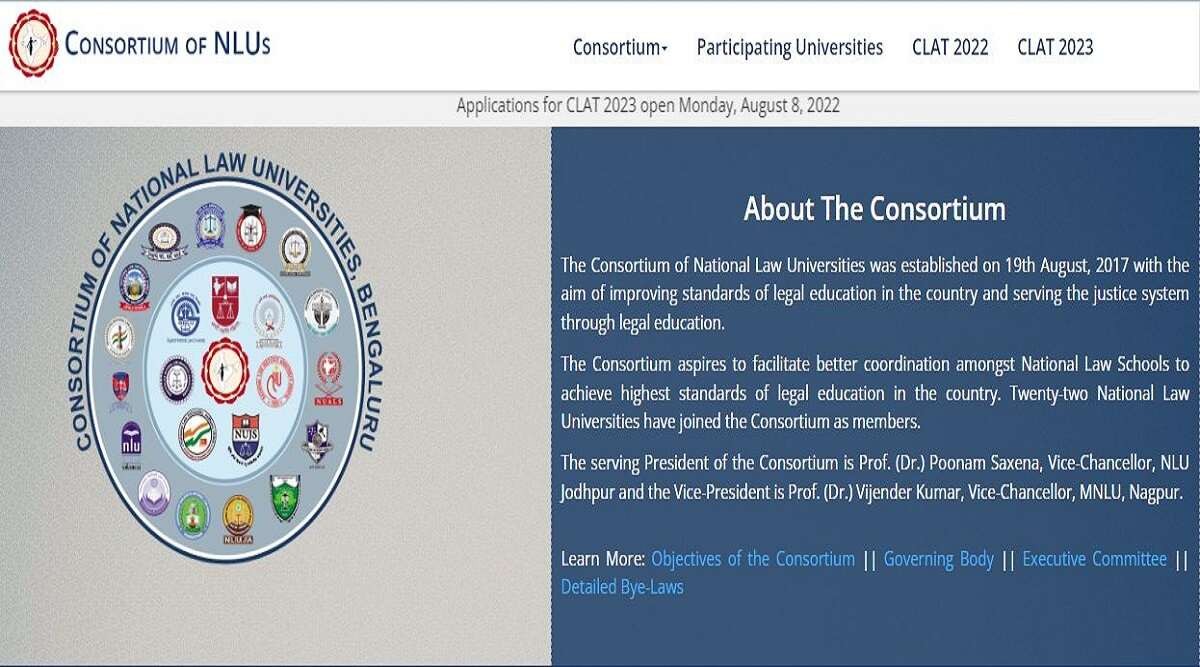
Task: Click the NLUJA emblem at the bottom
Action: point(238,518)
